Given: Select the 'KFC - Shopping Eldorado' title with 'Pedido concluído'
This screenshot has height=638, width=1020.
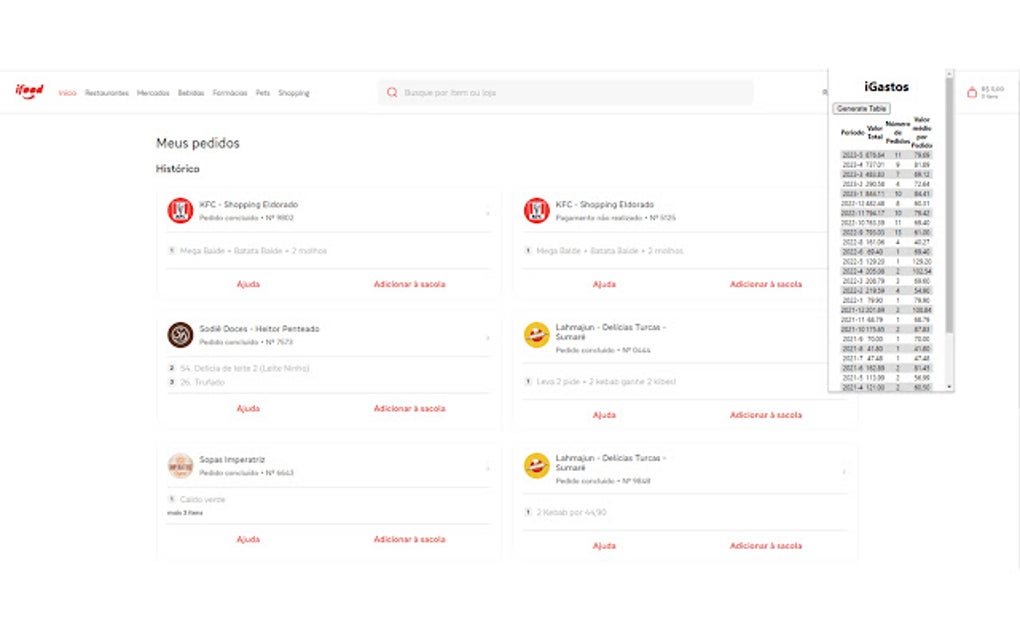Looking at the screenshot, I should [248, 204].
